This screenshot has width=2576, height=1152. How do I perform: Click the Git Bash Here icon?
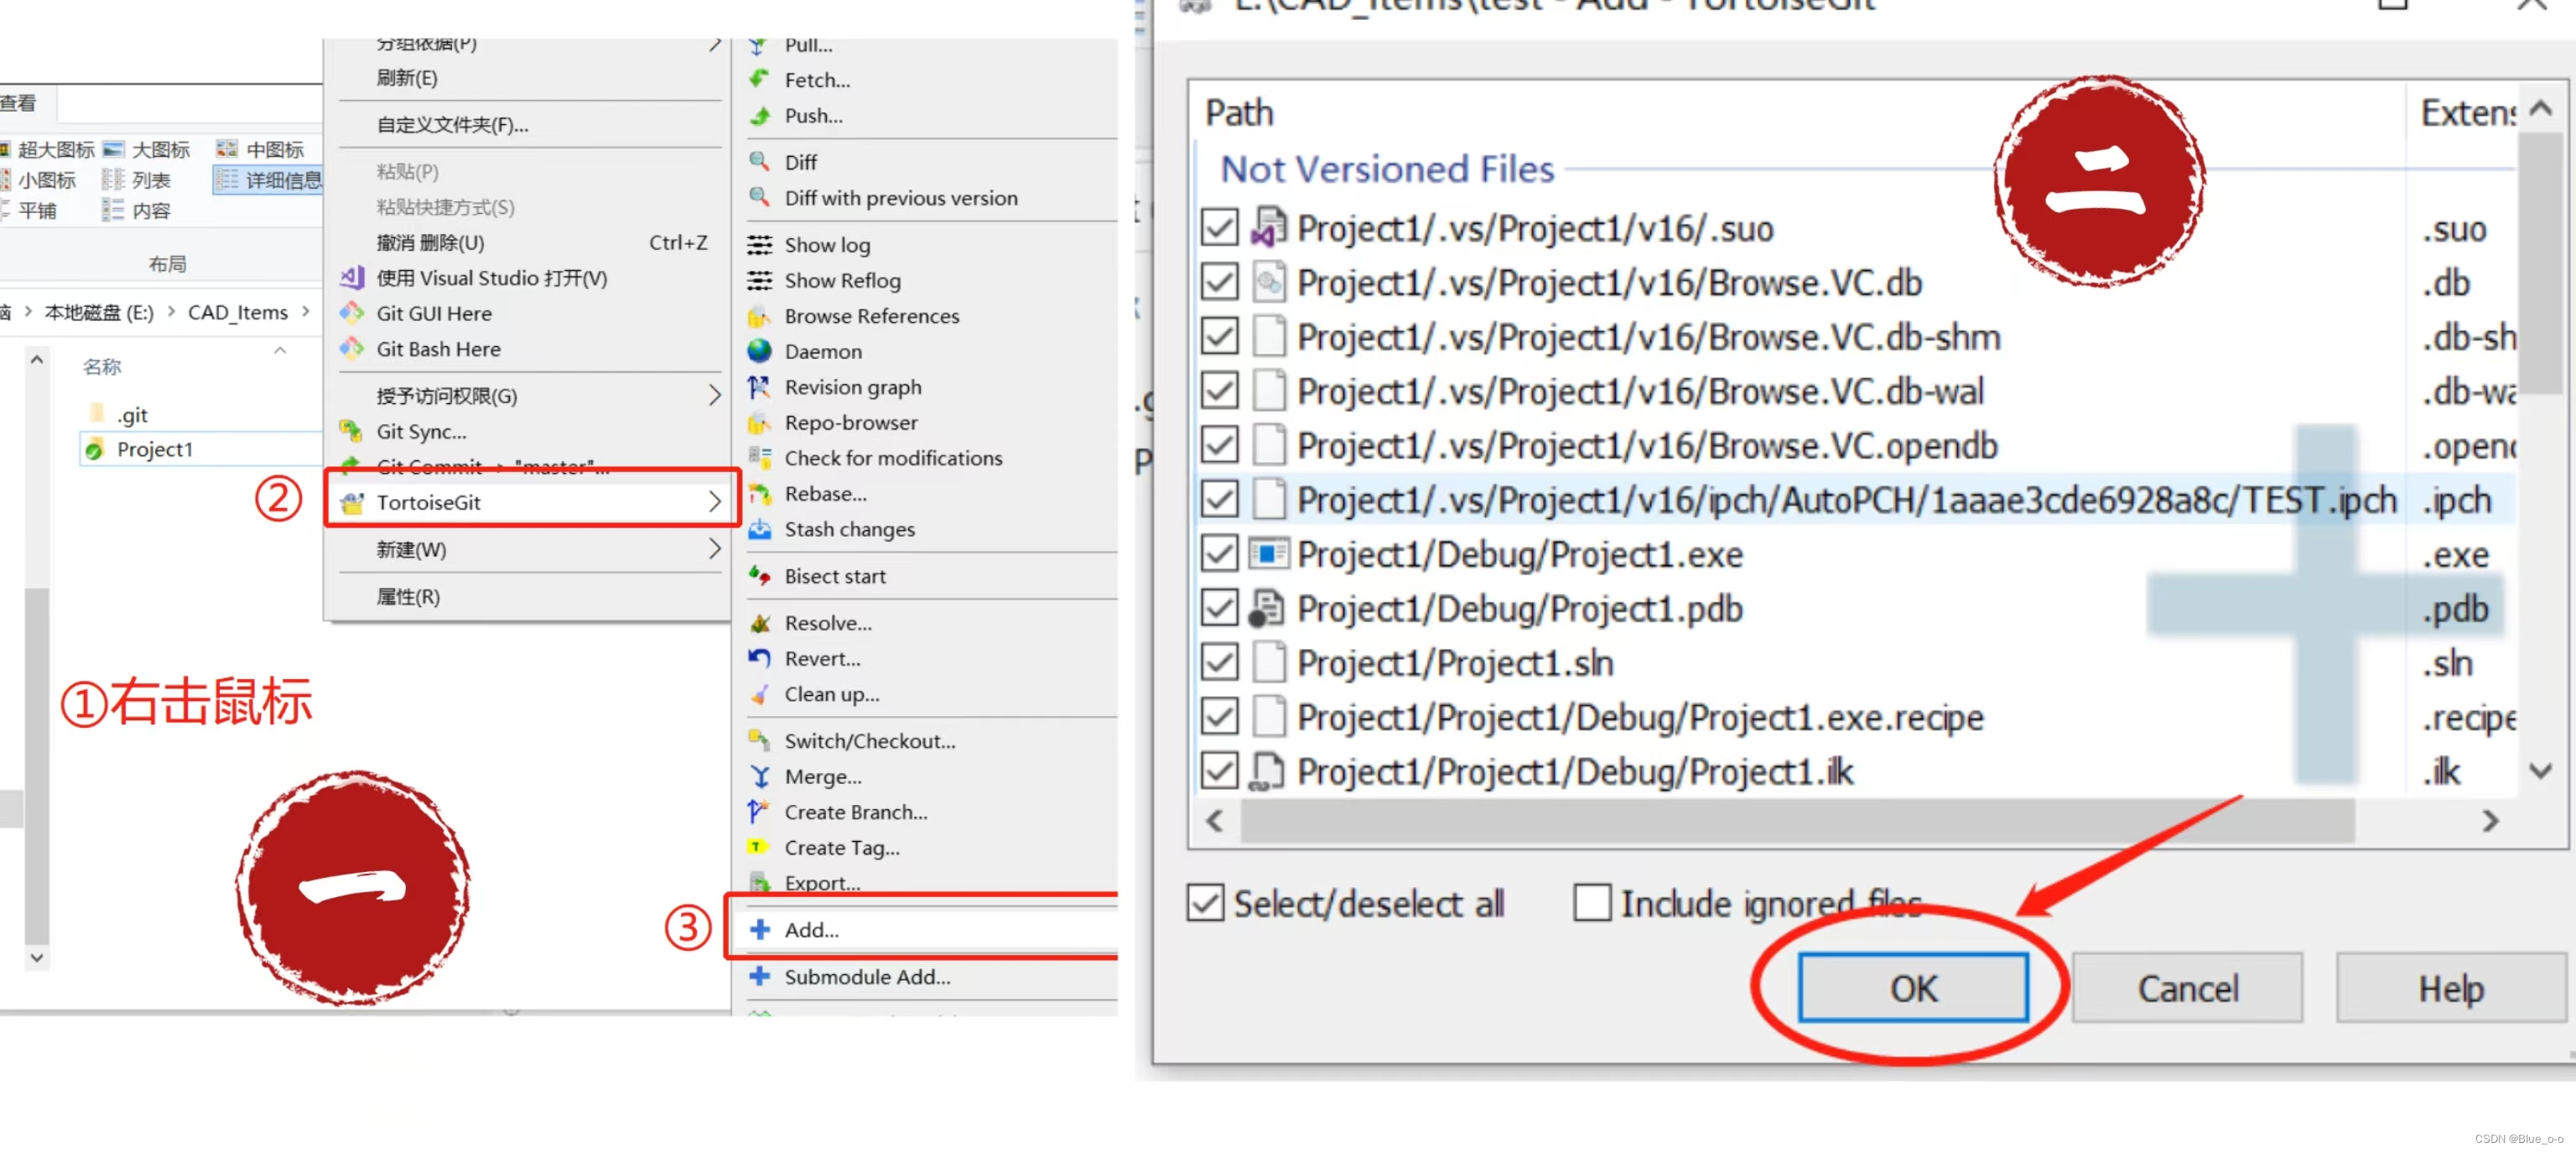tap(351, 349)
